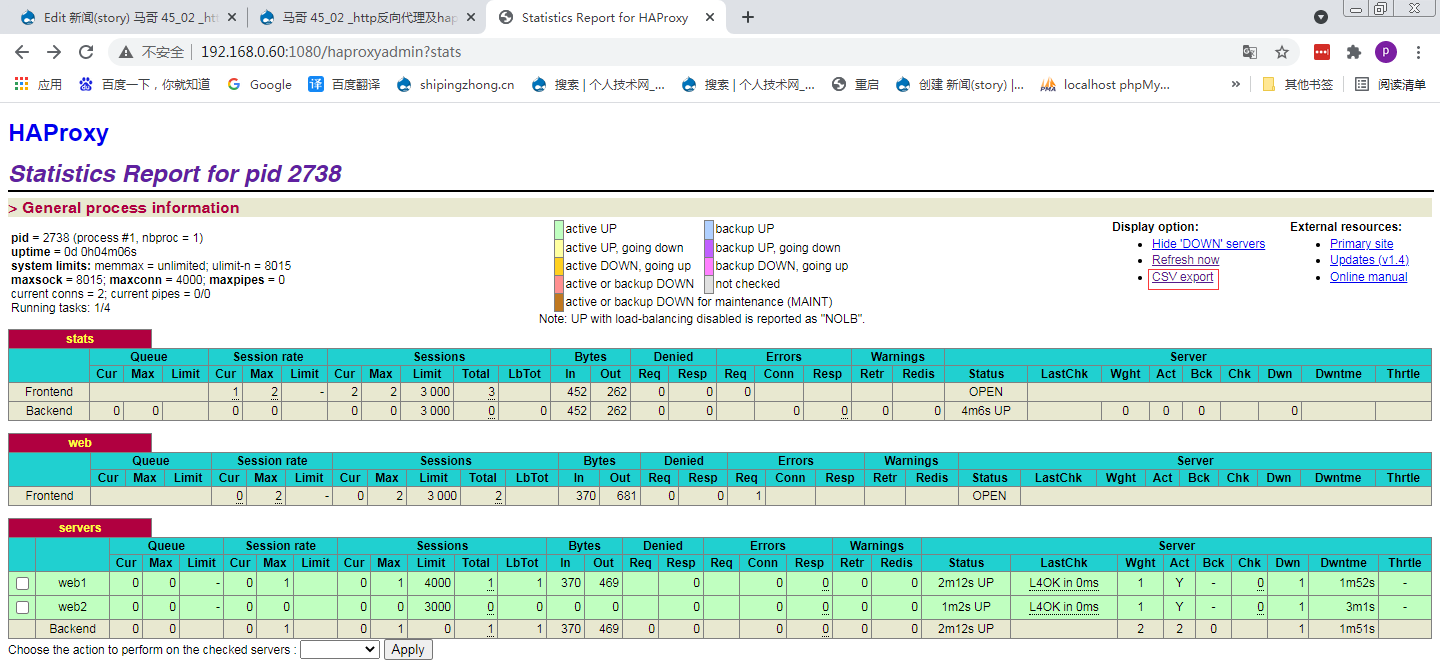The width and height of the screenshot is (1440, 661).
Task: Tick the web2 server checkbox
Action: point(22,607)
